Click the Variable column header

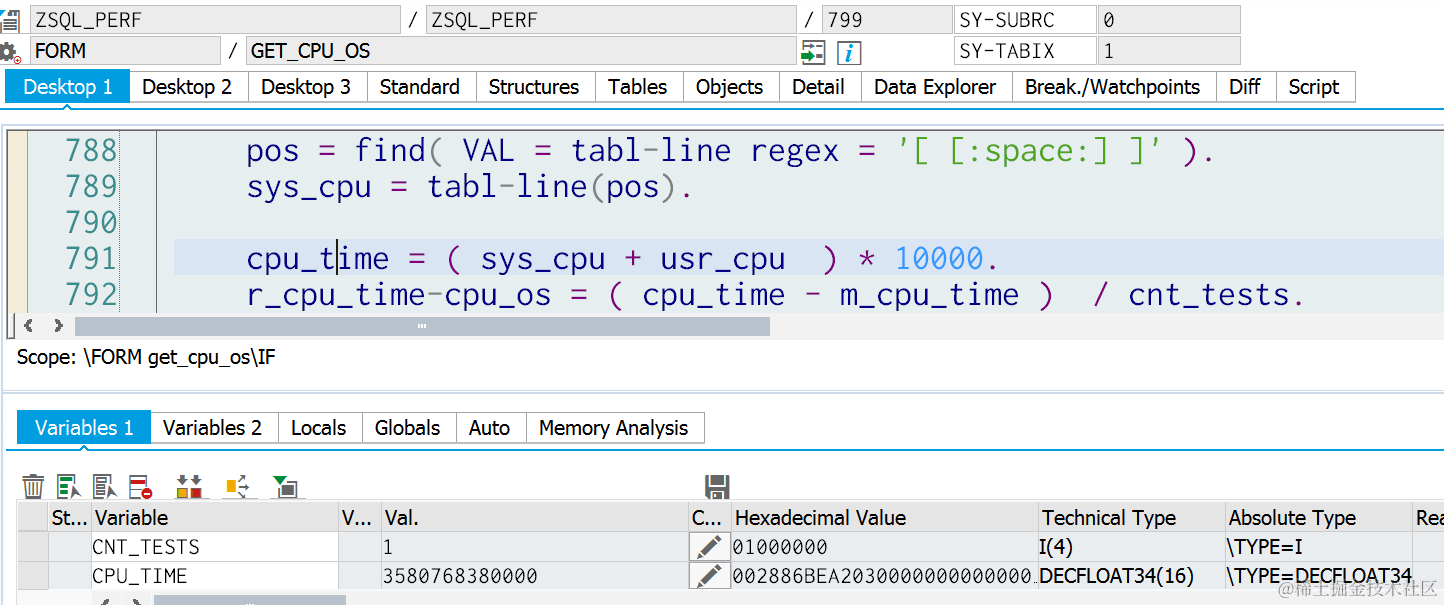coord(214,518)
